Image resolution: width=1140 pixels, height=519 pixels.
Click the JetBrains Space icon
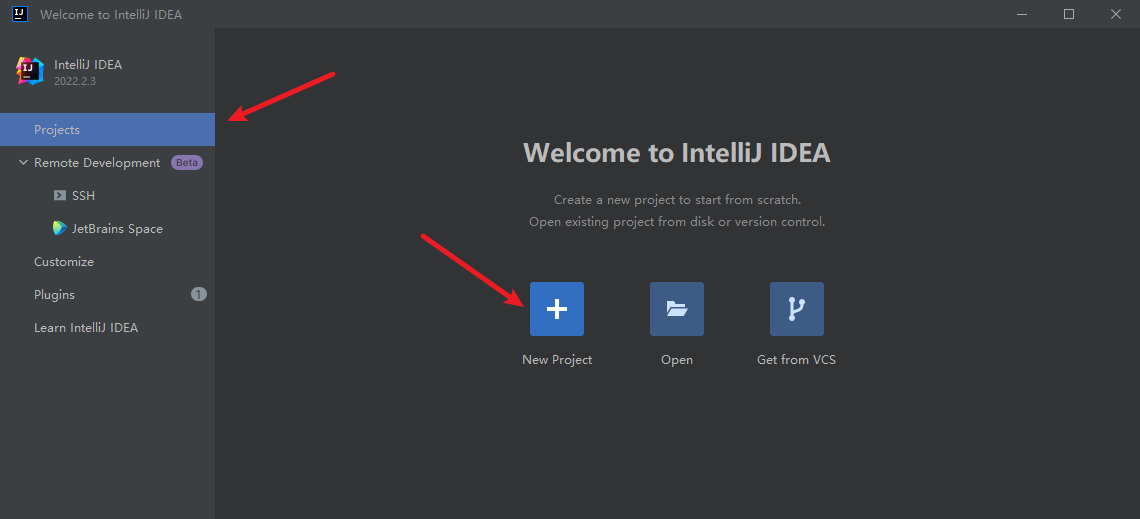[x=60, y=228]
